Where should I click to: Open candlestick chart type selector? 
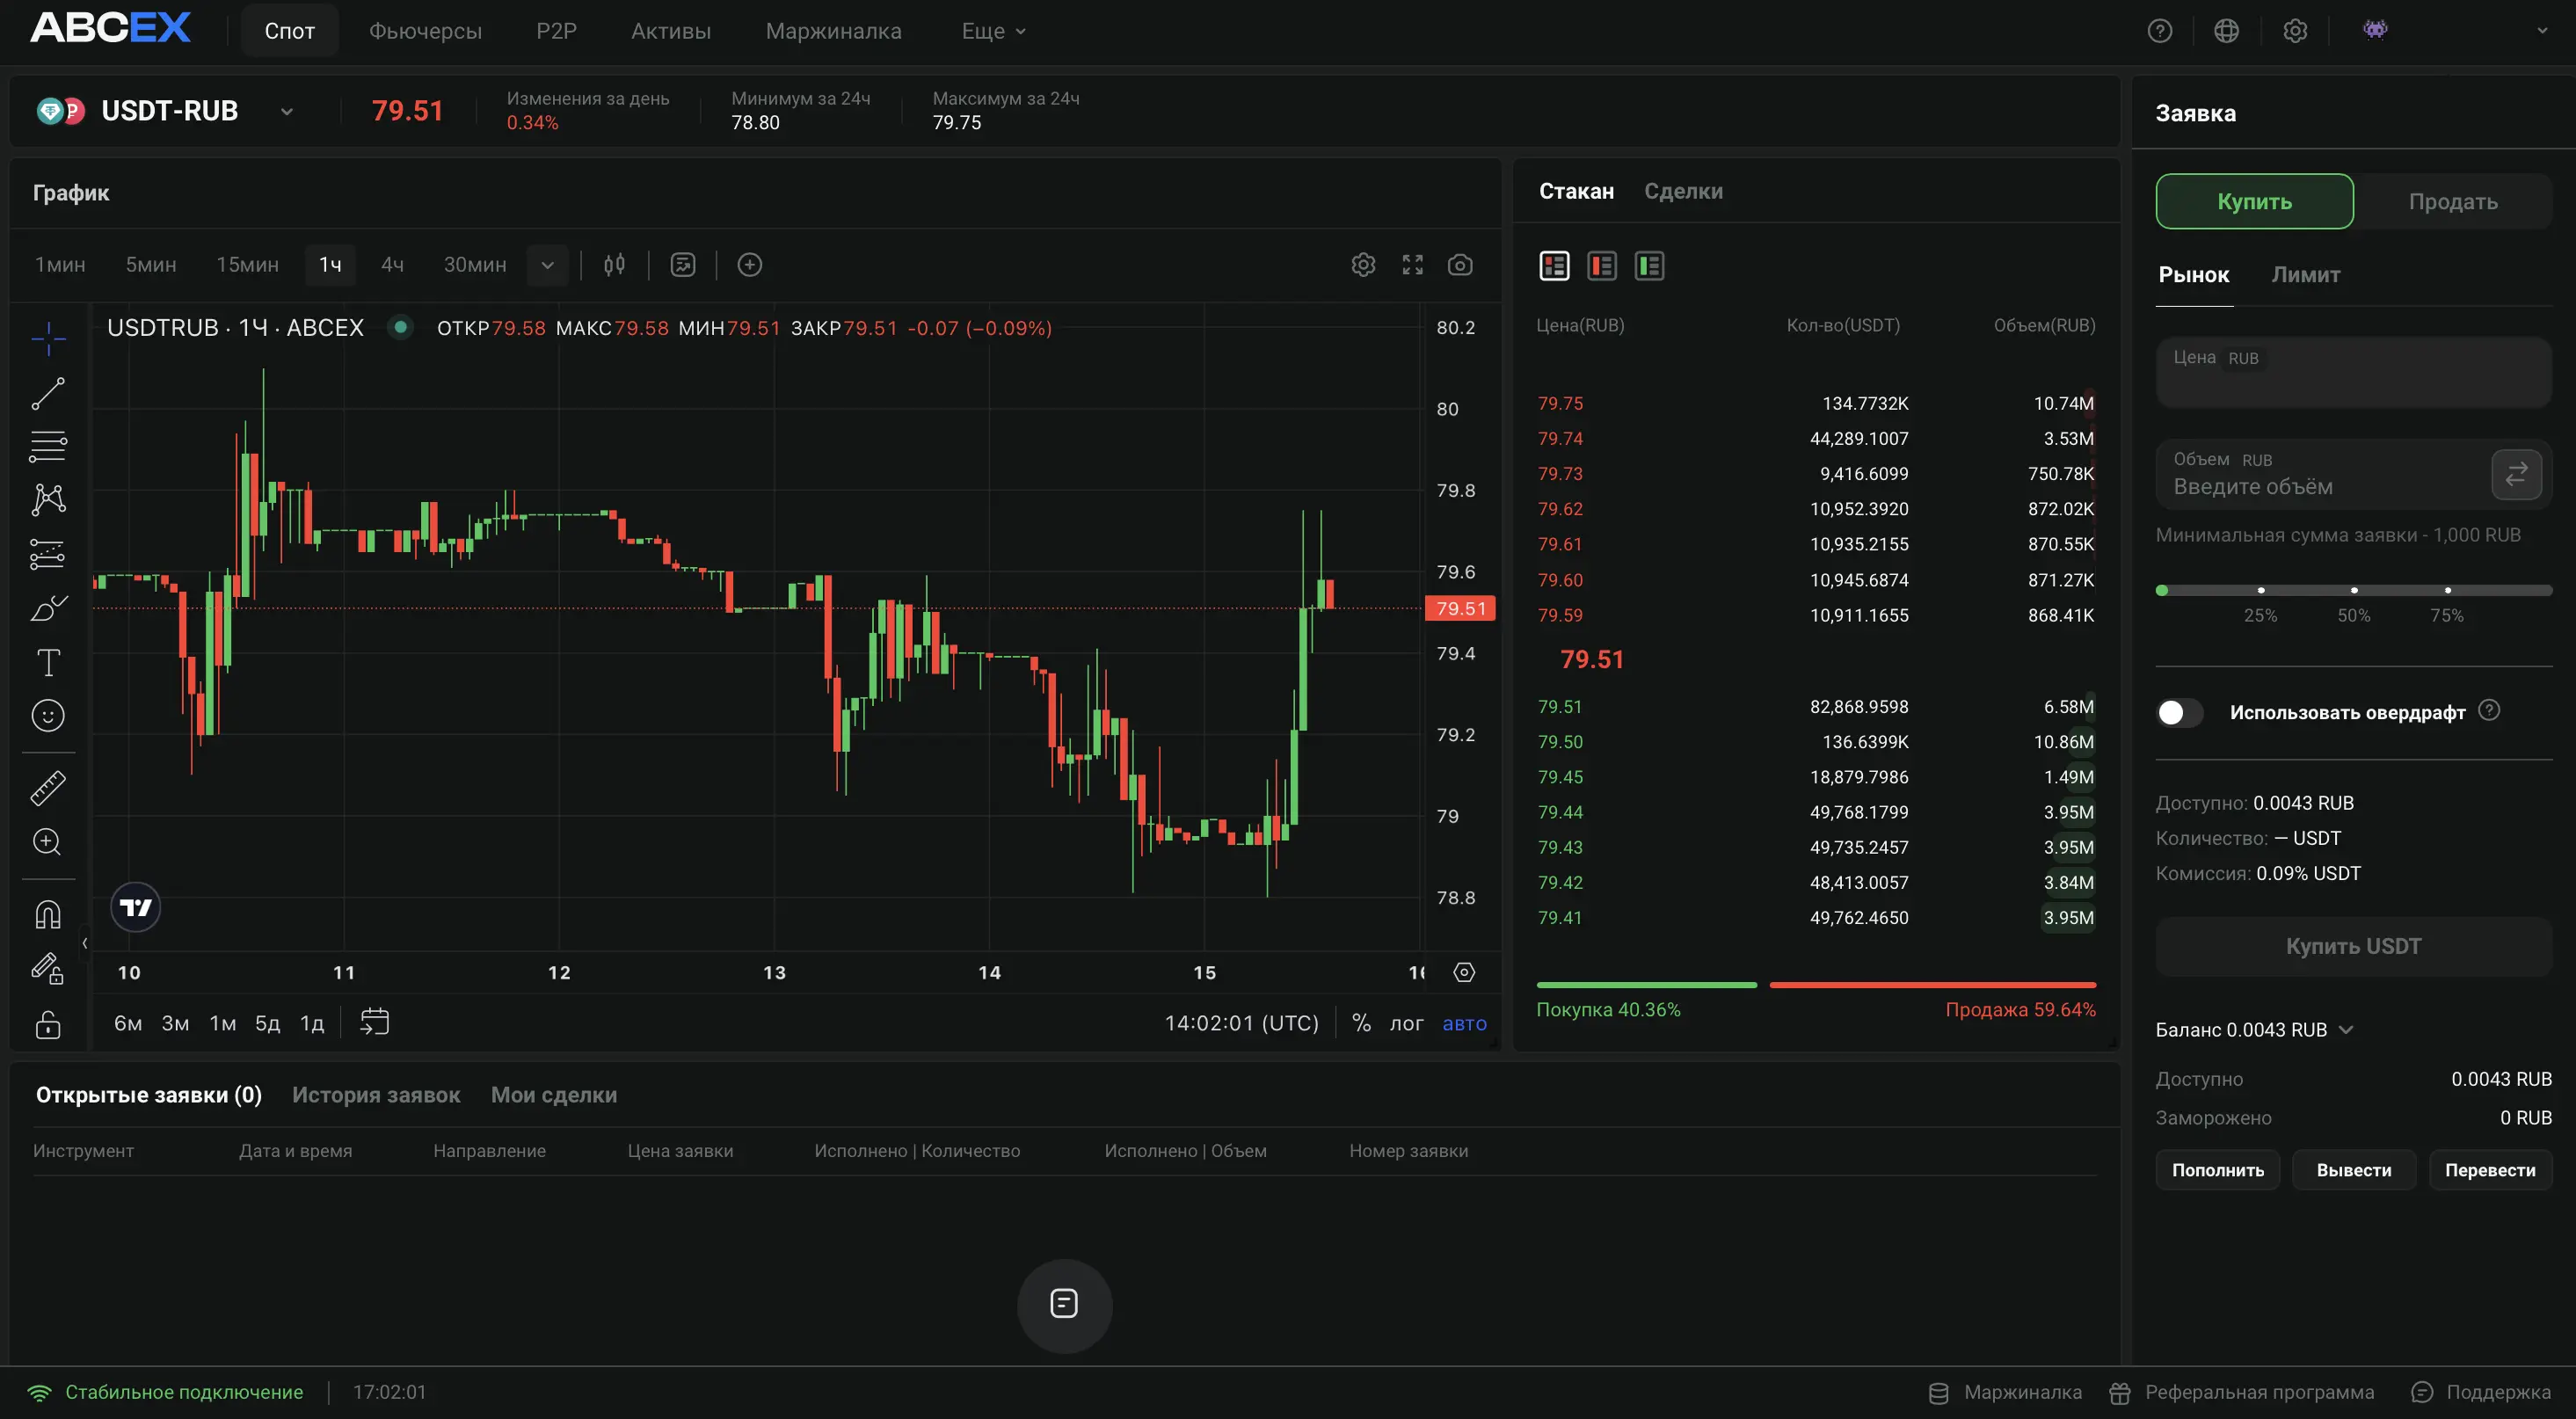pos(614,265)
